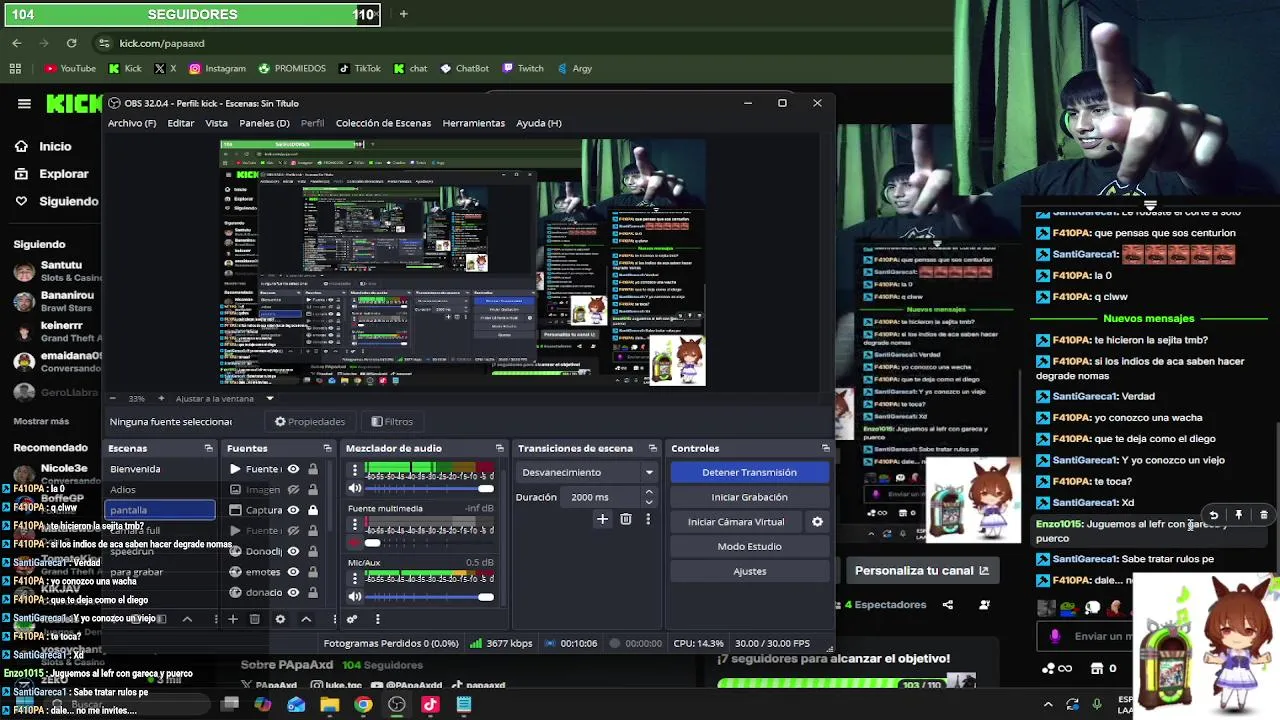The image size is (1280, 720).
Task: Open Fuente multimedia channel options three dots
Action: 354,524
